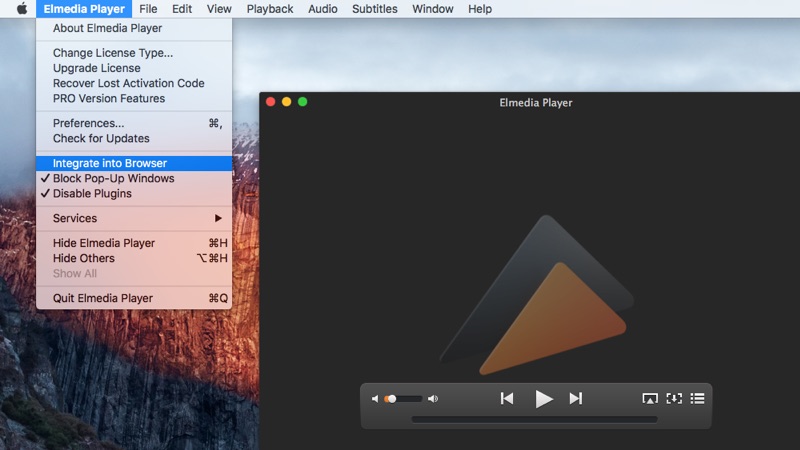The width and height of the screenshot is (800, 450).
Task: Open the Window menu
Action: (433, 9)
